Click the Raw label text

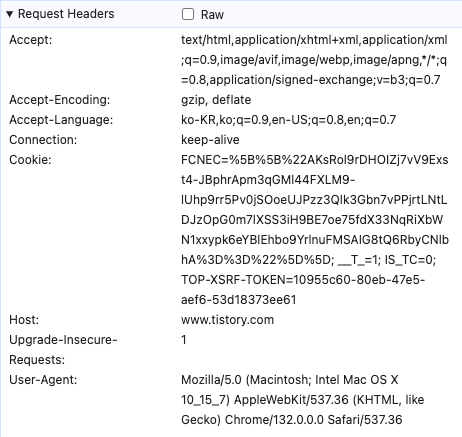click(x=212, y=15)
